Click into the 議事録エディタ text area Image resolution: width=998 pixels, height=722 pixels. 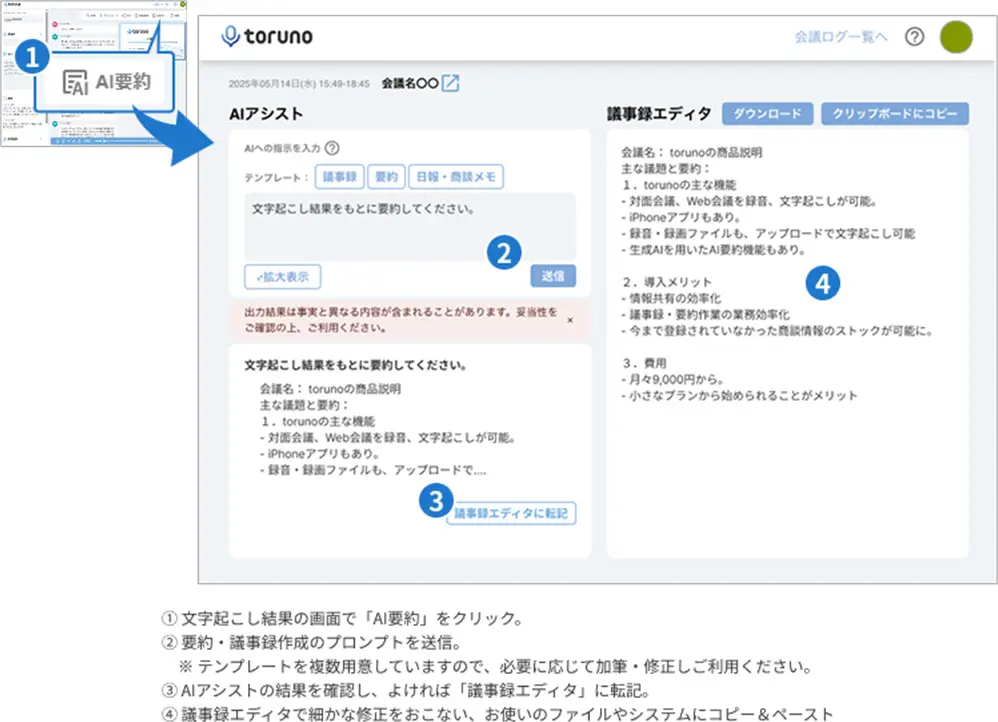click(x=787, y=450)
